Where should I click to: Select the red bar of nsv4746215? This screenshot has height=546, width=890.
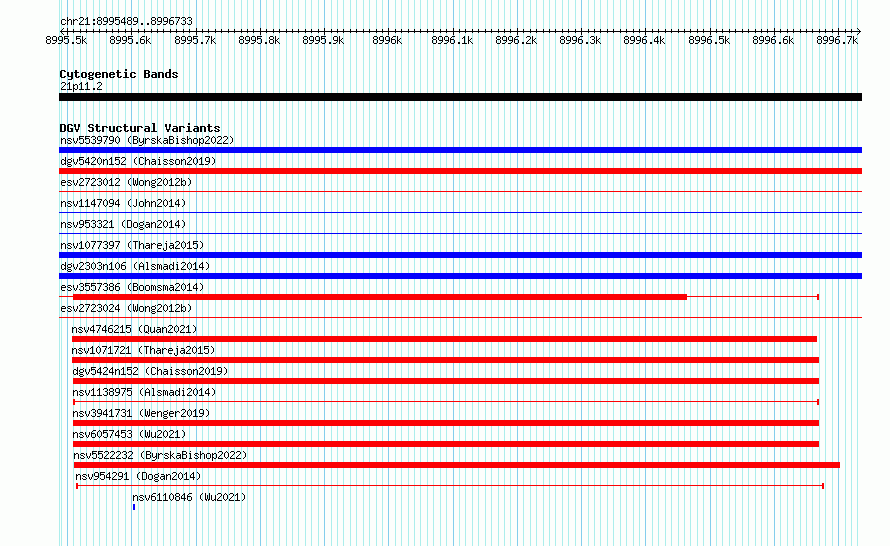[x=444, y=339]
